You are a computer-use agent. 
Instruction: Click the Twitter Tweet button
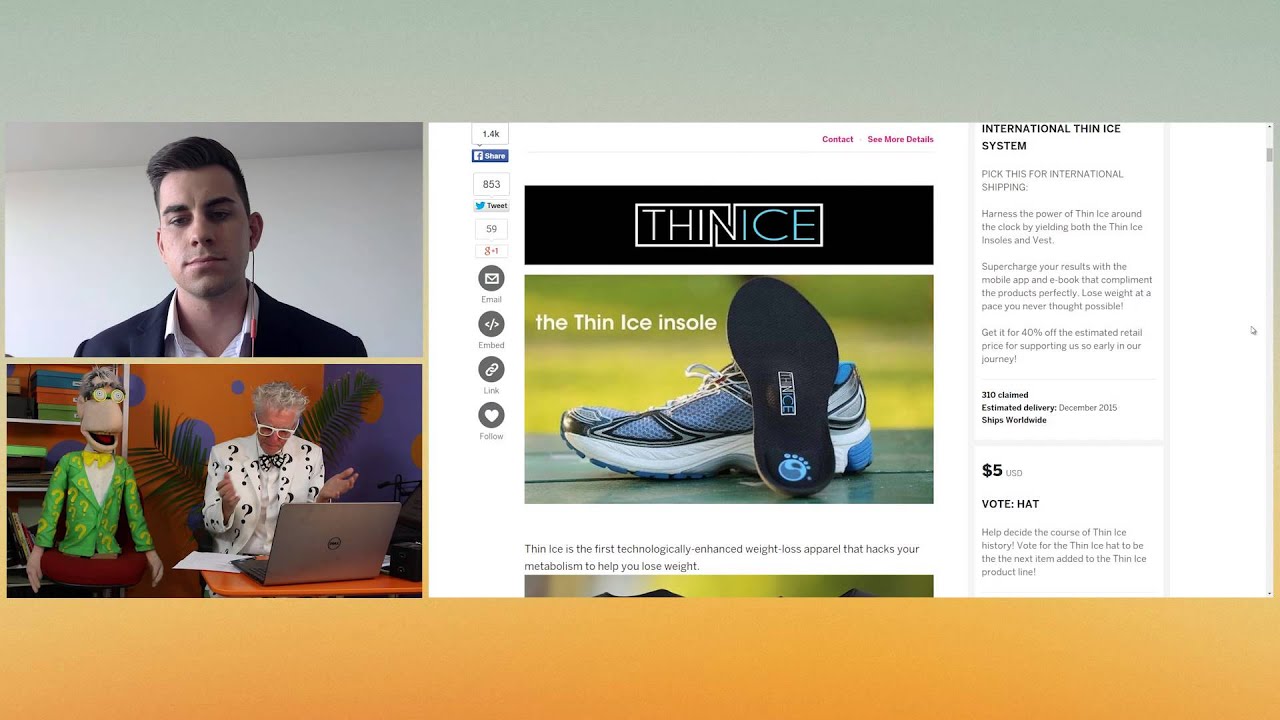[491, 206]
